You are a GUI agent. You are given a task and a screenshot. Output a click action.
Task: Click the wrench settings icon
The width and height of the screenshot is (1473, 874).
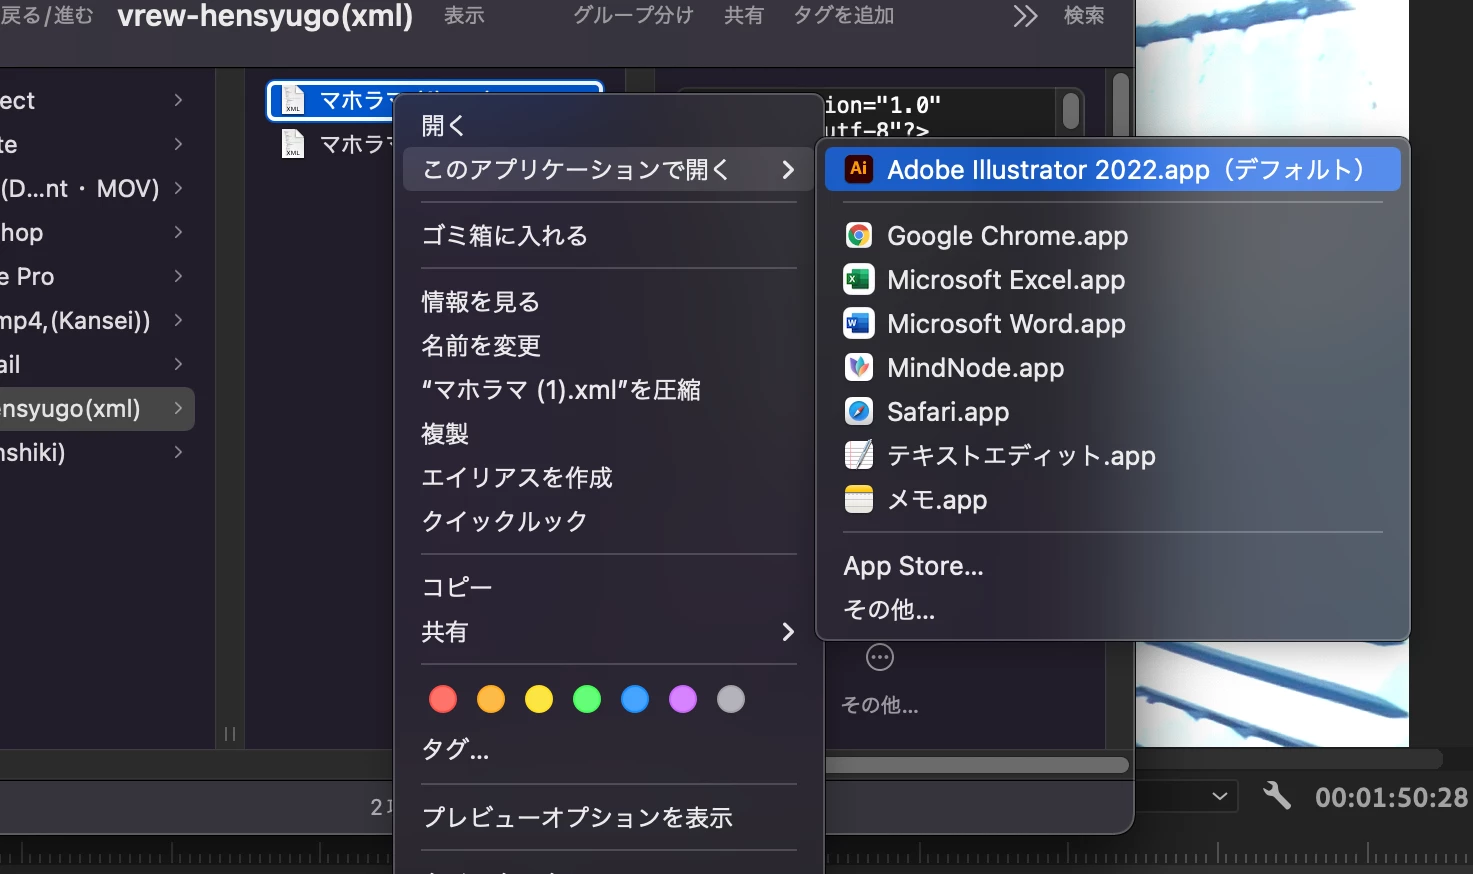click(x=1277, y=796)
